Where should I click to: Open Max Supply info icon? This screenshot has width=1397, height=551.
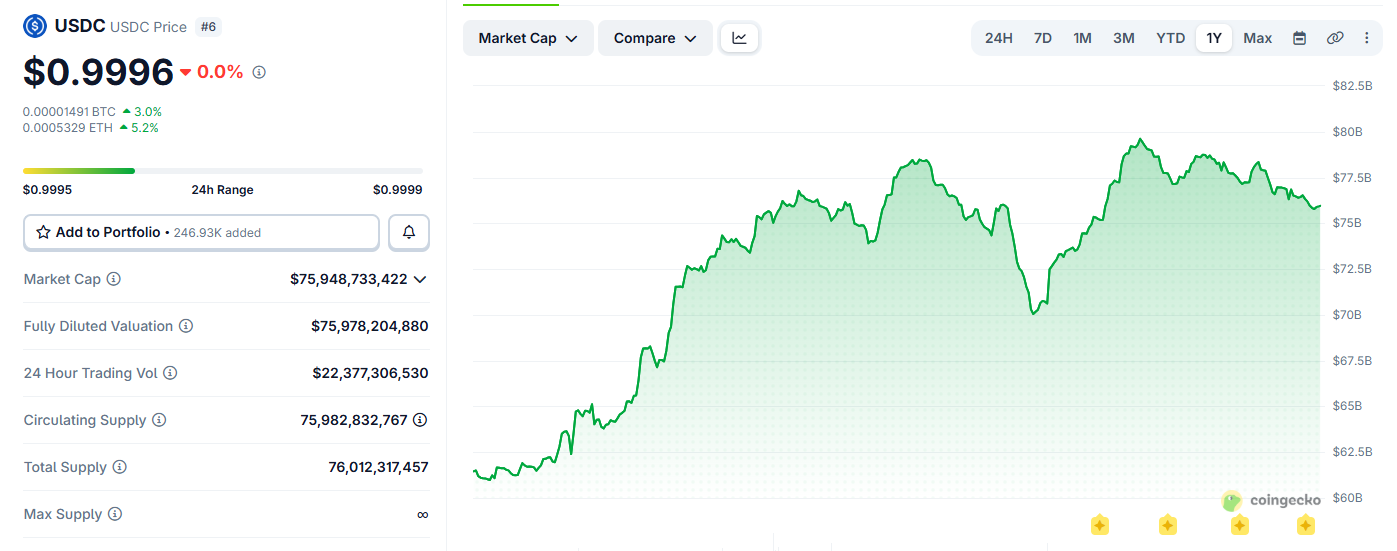point(115,514)
